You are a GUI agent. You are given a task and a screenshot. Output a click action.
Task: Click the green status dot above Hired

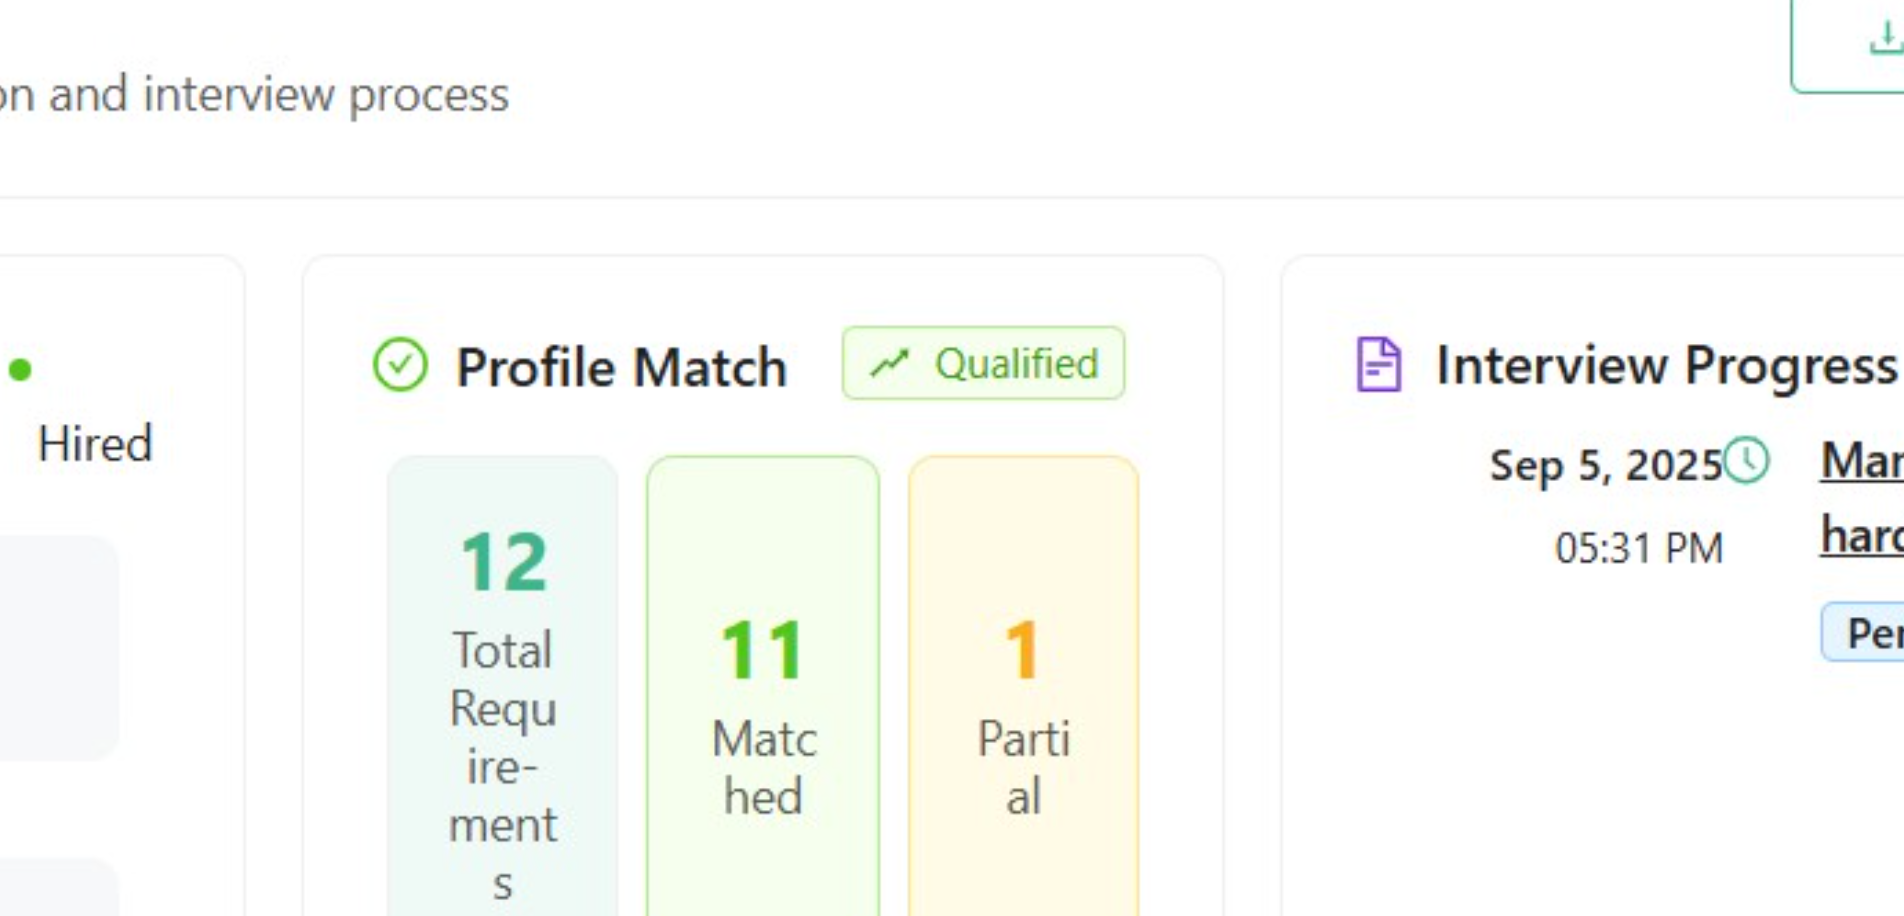tap(20, 370)
